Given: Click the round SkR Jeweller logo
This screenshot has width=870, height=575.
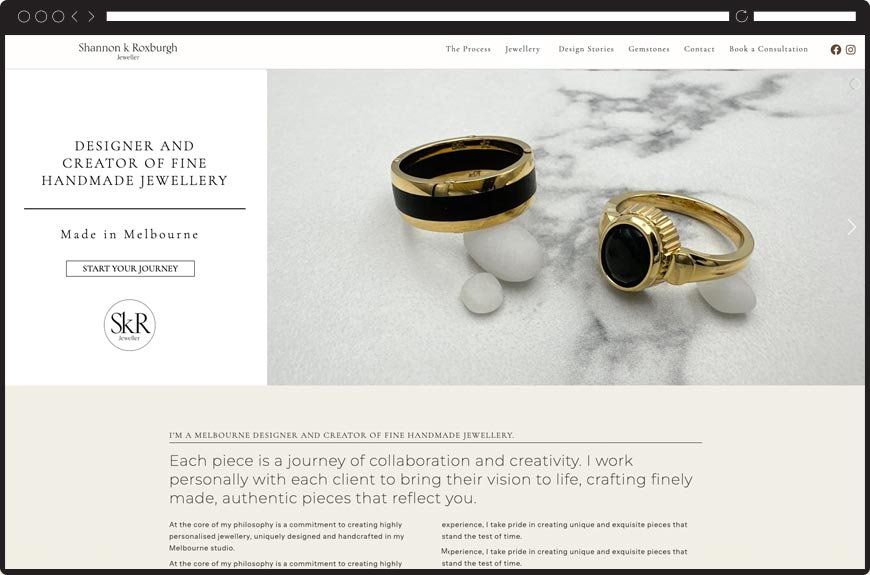Looking at the screenshot, I should (x=130, y=325).
